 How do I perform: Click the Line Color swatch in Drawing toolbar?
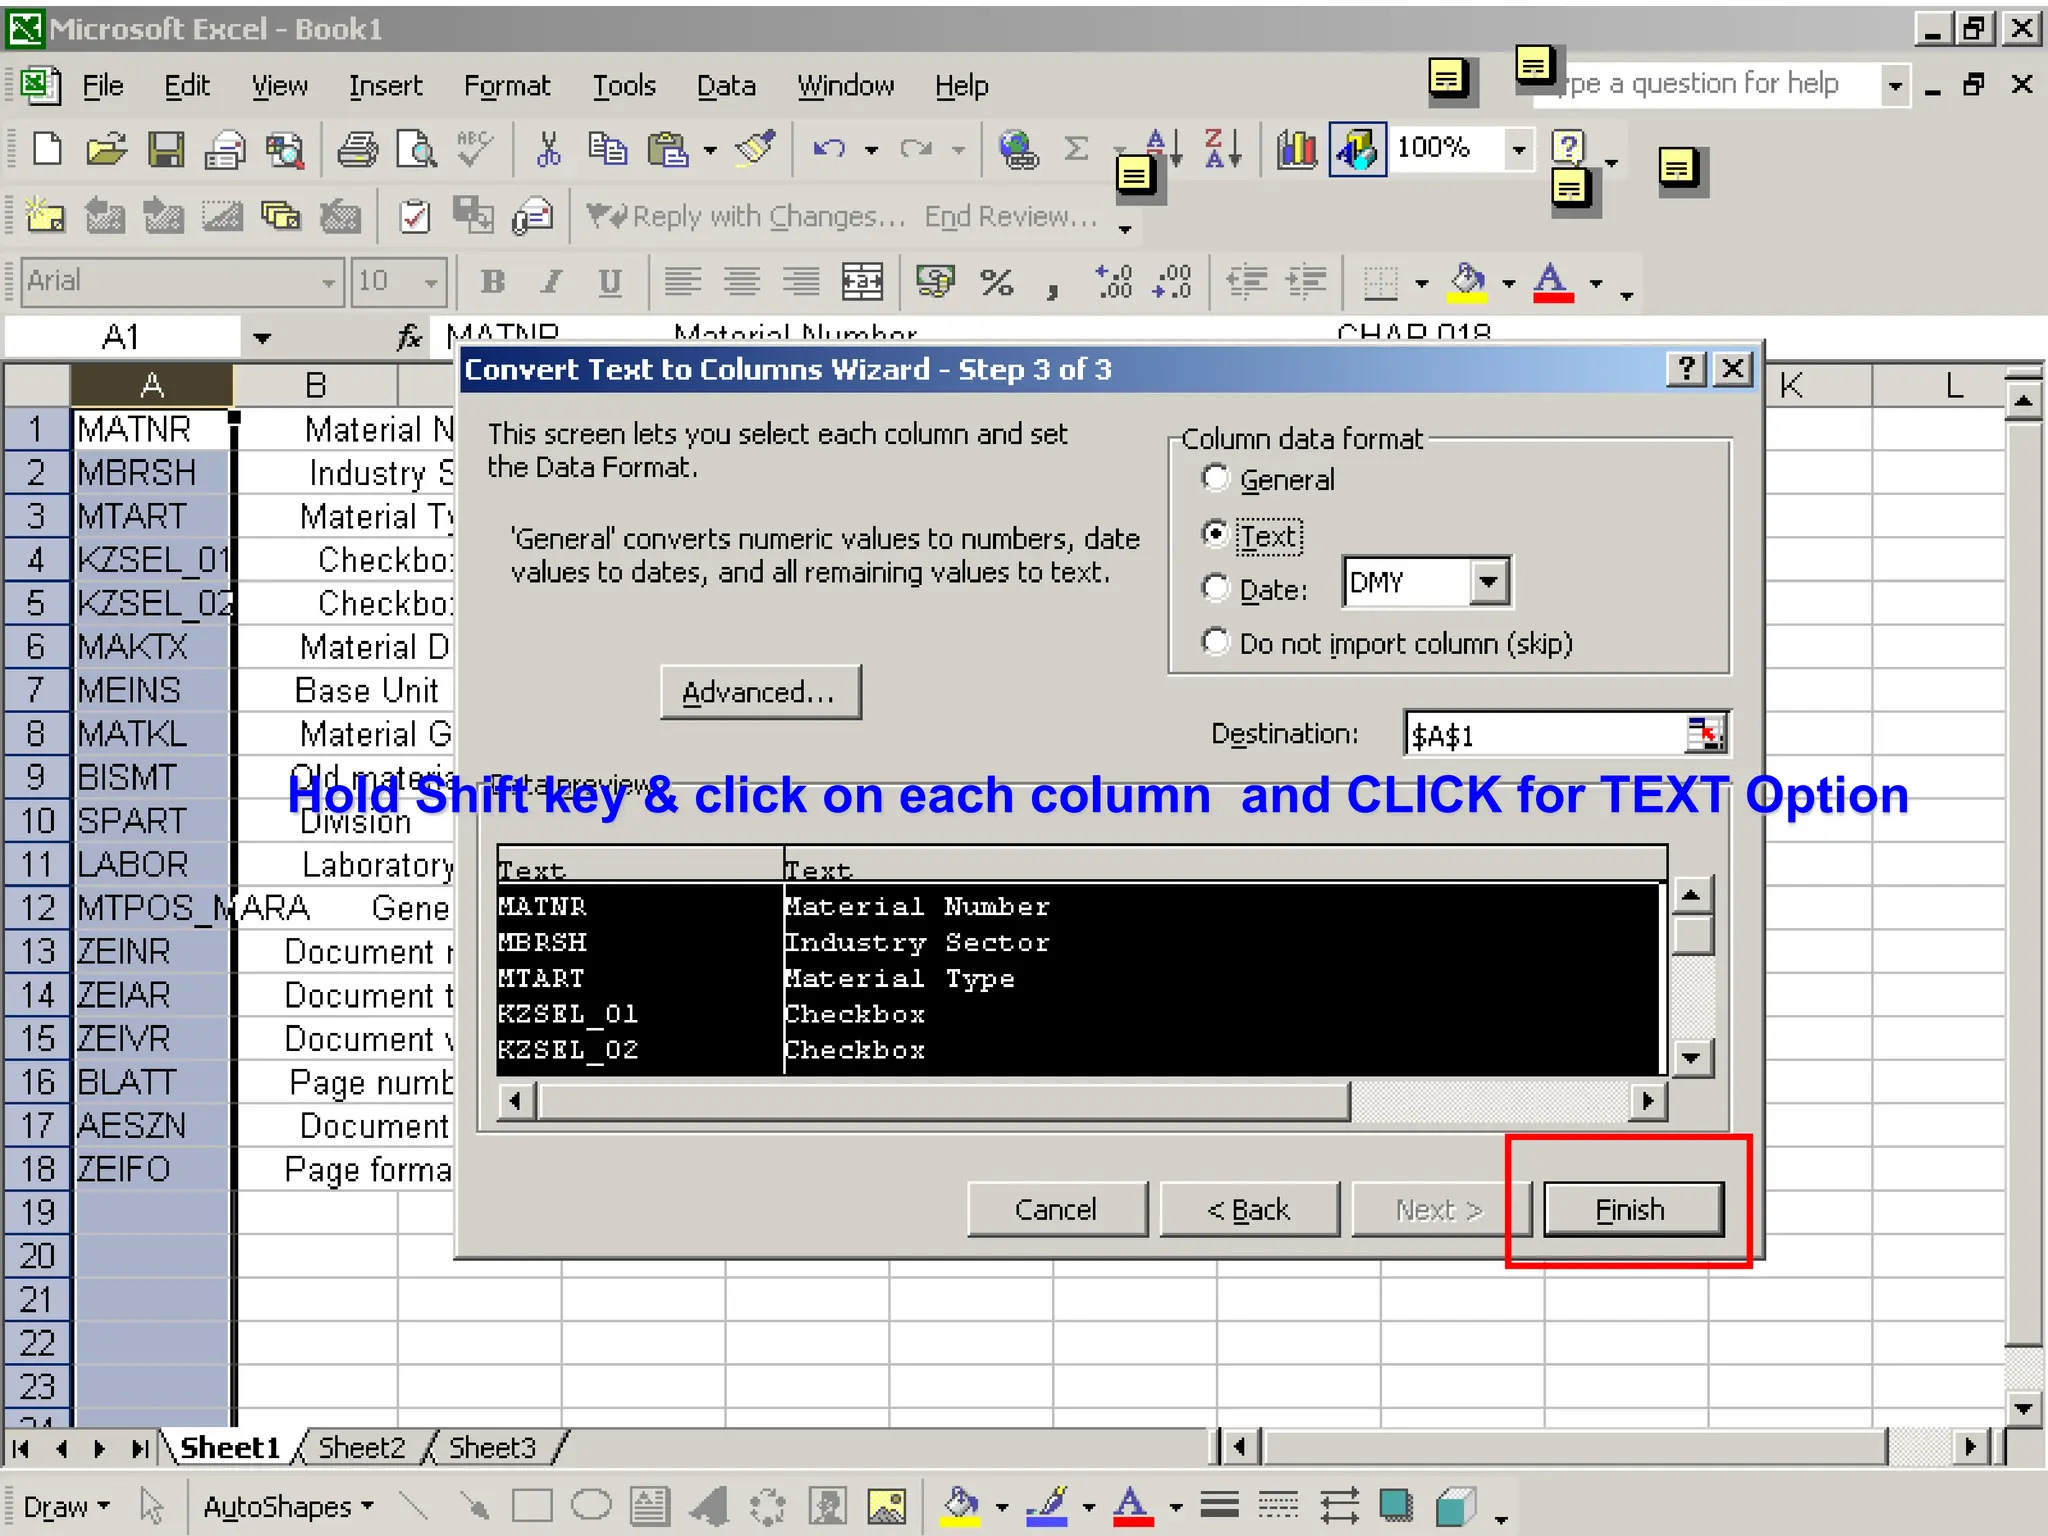tap(1048, 1505)
